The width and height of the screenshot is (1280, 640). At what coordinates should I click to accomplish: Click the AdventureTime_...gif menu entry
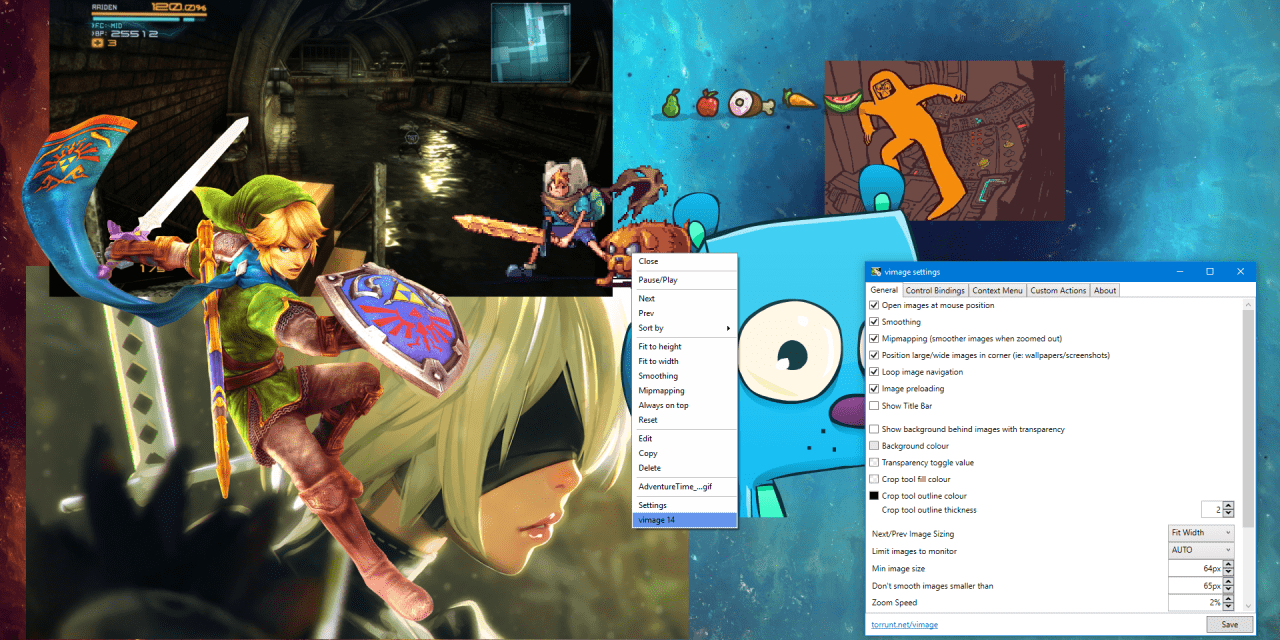coord(684,486)
